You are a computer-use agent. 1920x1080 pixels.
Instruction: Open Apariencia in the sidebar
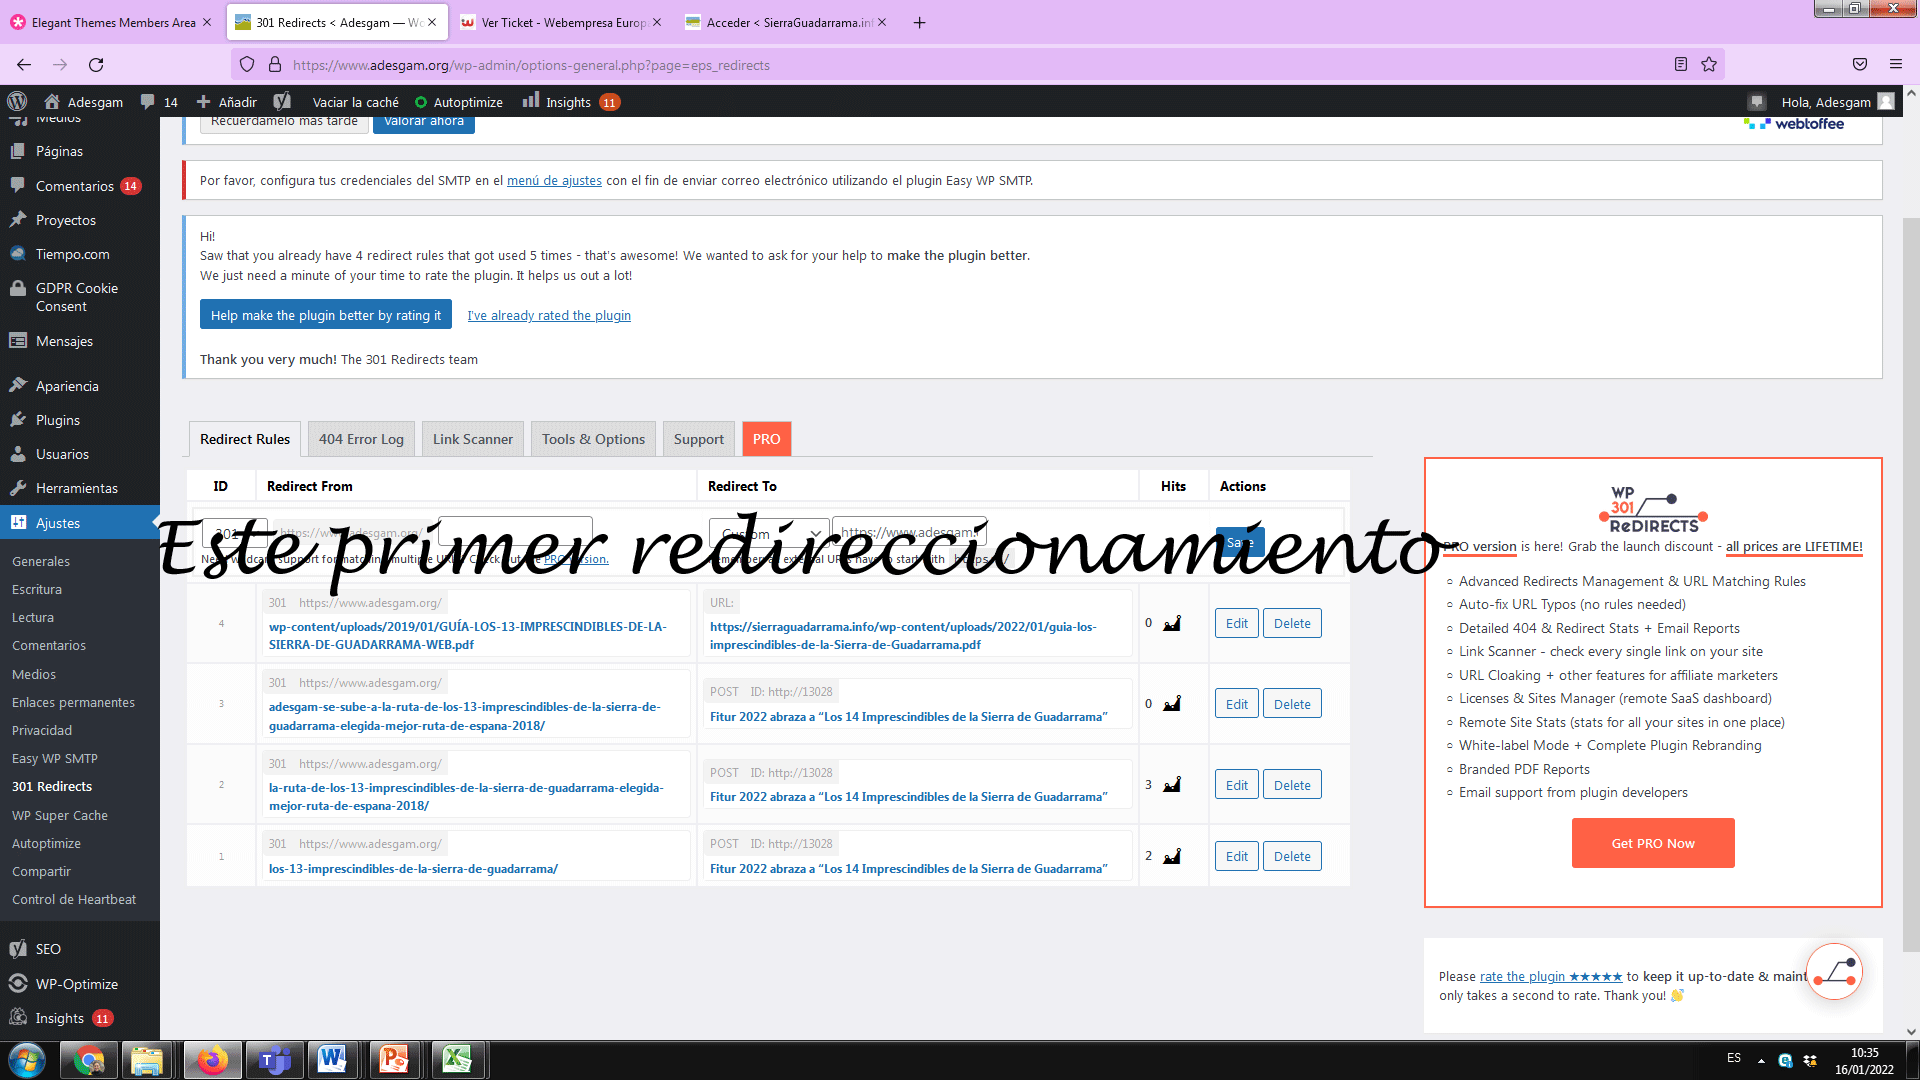[x=67, y=386]
